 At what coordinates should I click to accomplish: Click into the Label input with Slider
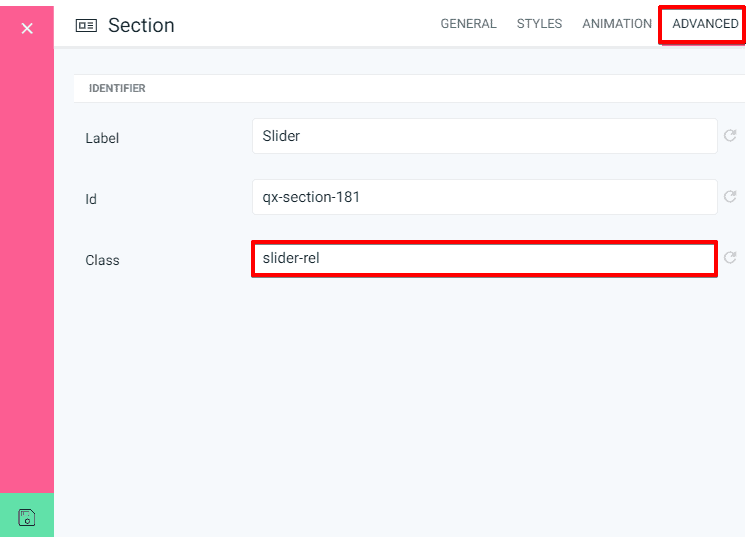point(484,136)
